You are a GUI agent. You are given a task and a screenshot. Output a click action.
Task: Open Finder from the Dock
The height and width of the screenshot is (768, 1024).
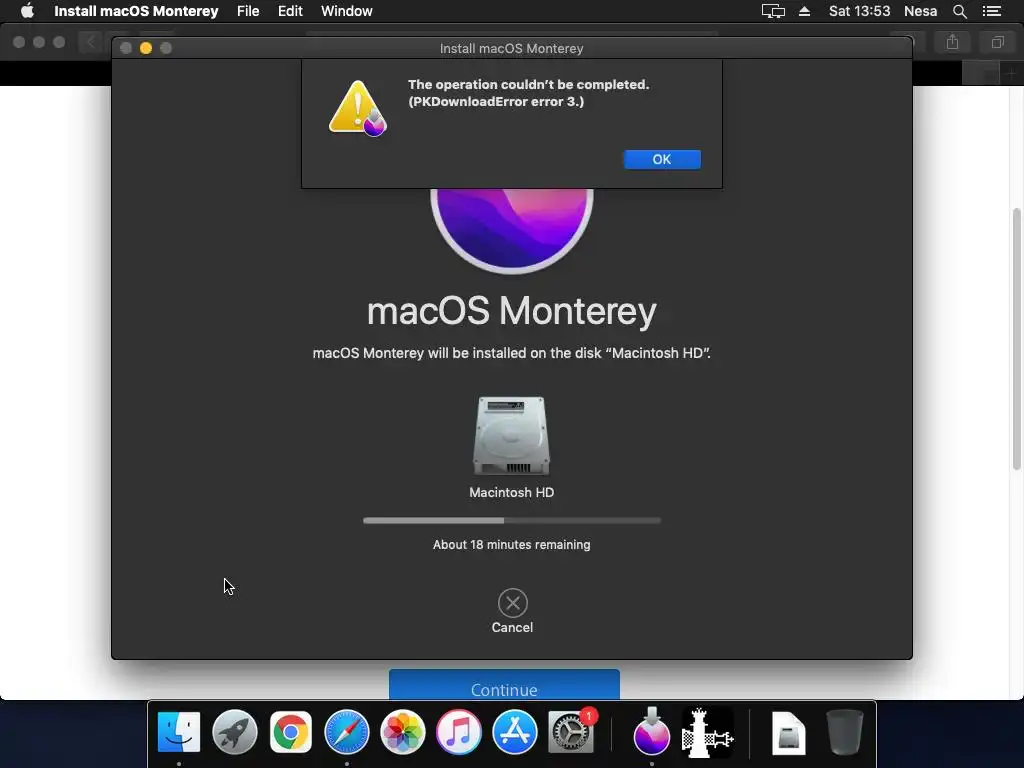click(x=179, y=732)
